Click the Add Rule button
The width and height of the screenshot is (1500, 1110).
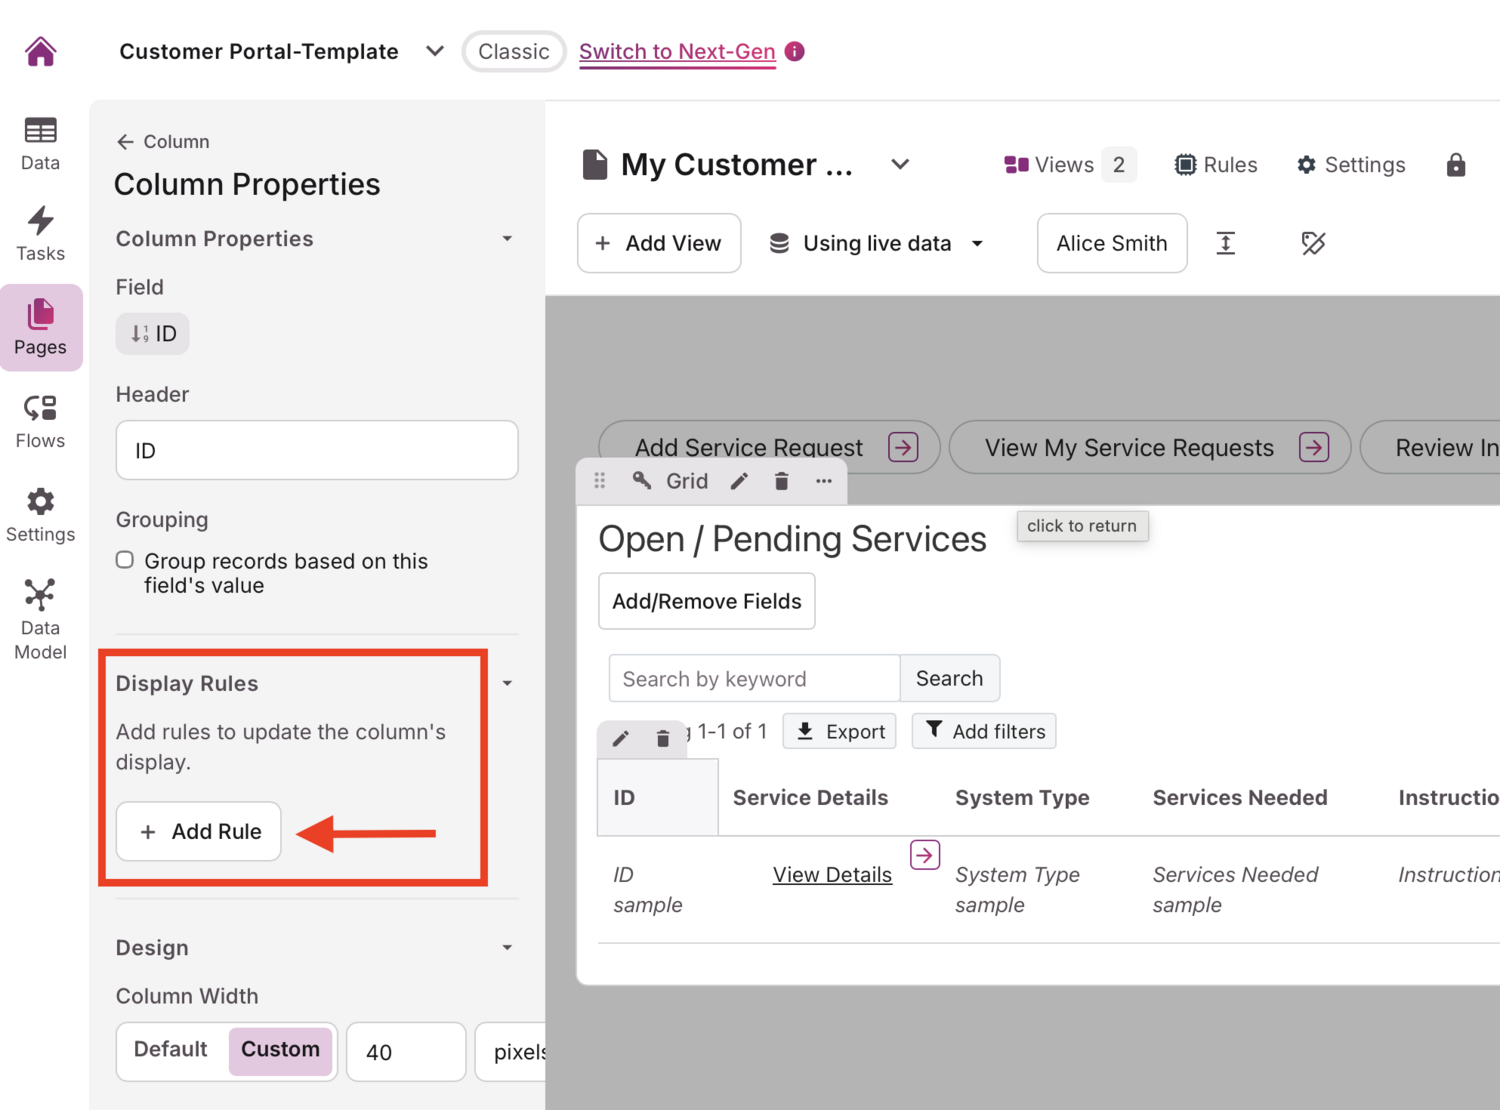coord(199,831)
